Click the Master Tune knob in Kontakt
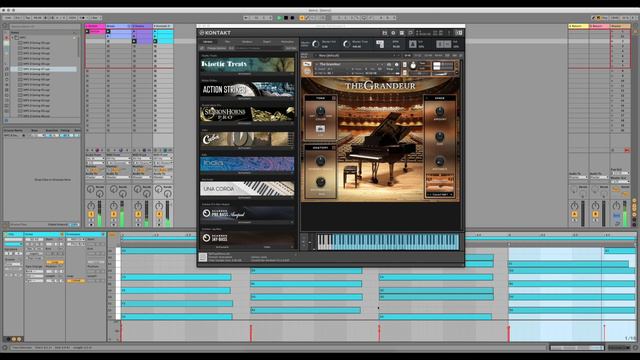This screenshot has height=360, width=640. (x=347, y=44)
